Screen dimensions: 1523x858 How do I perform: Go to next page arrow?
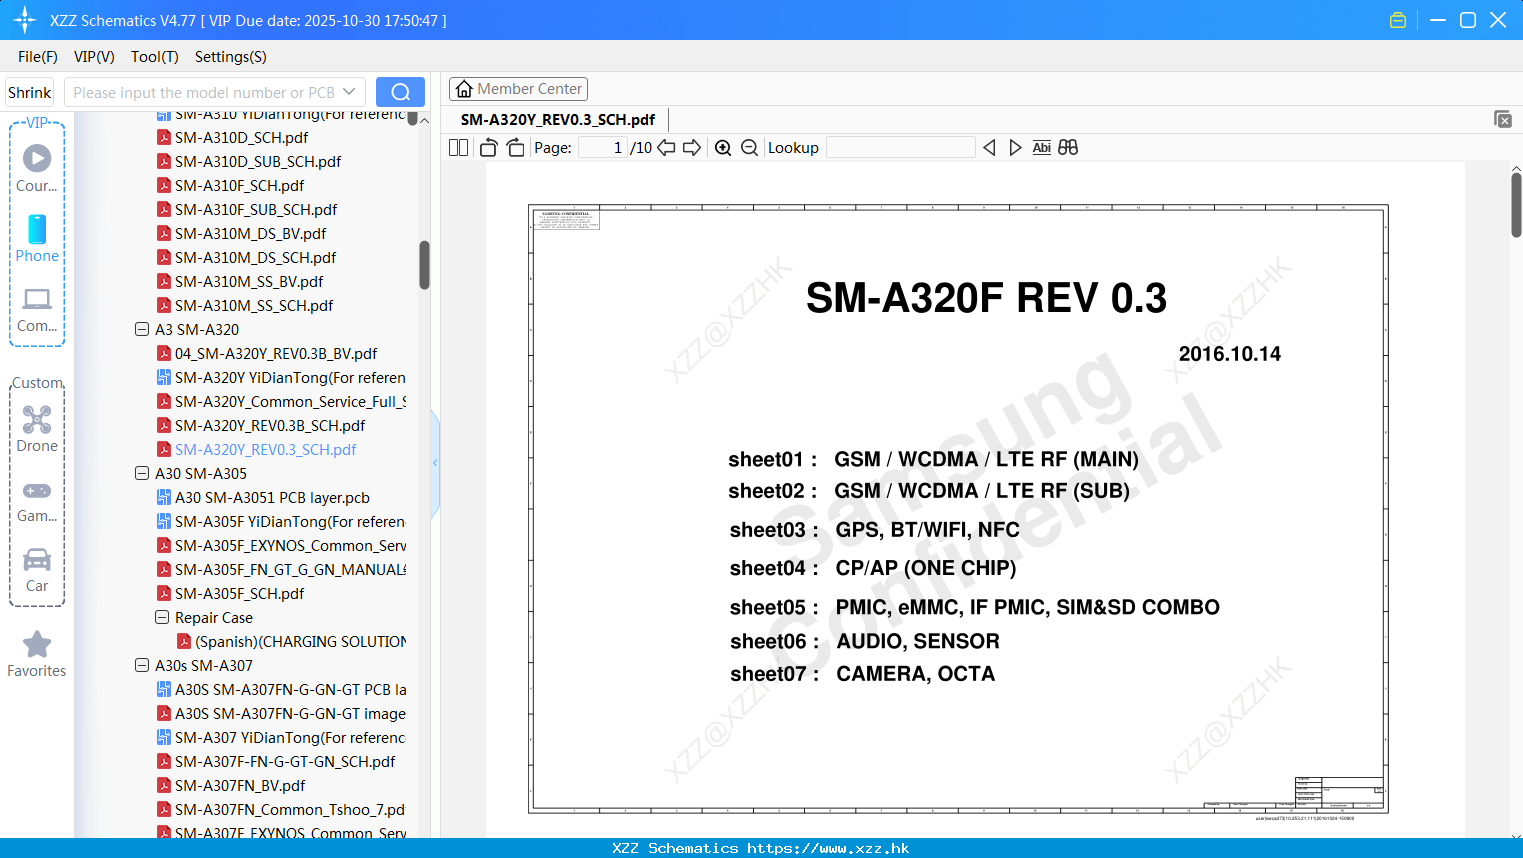tap(692, 148)
